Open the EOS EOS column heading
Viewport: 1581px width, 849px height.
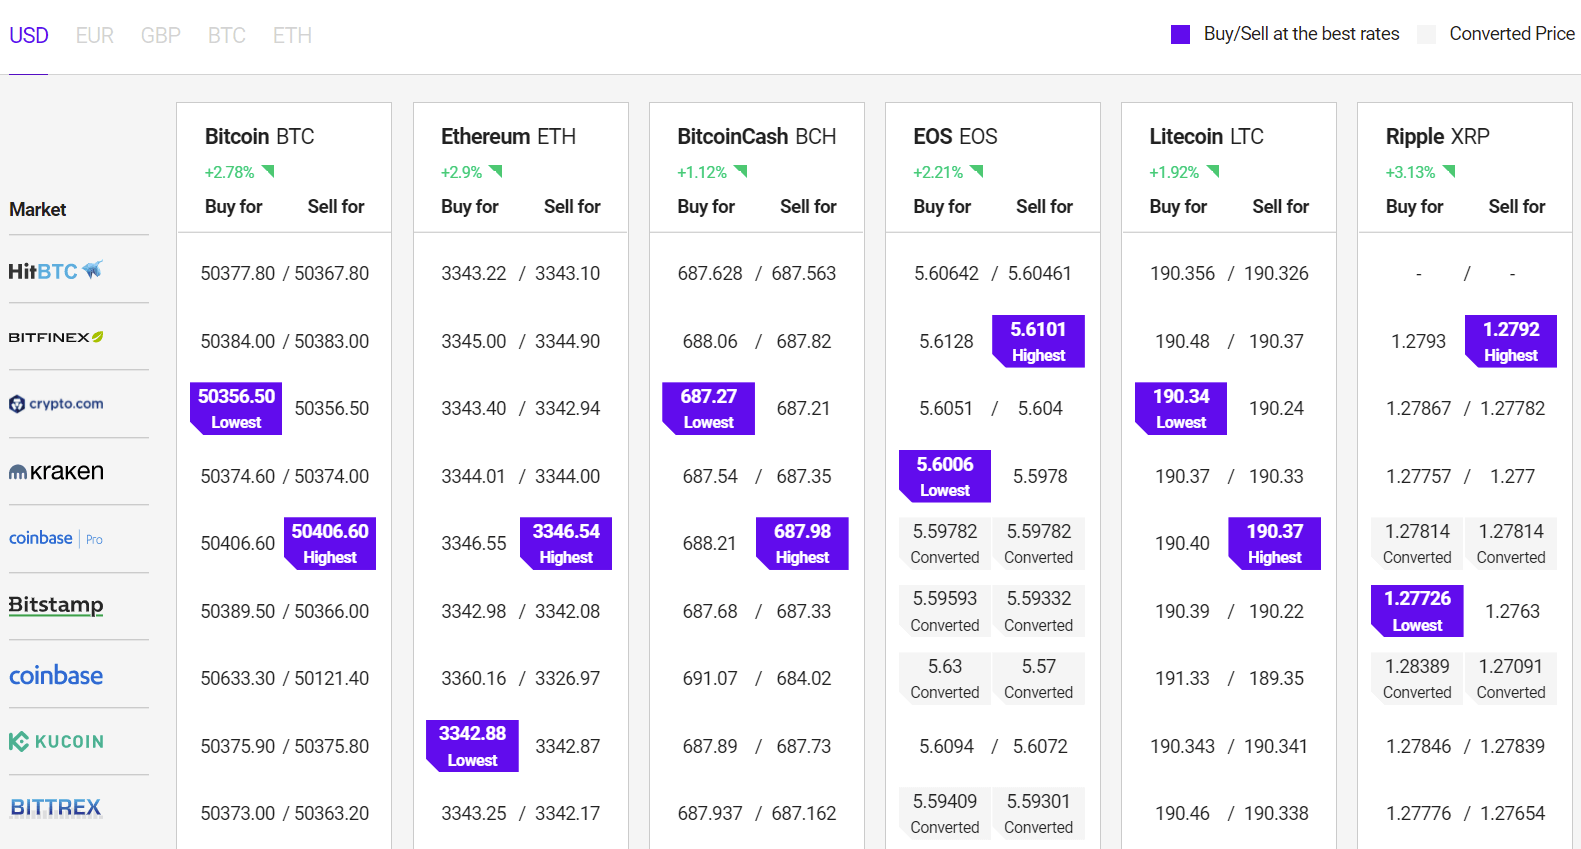(956, 136)
